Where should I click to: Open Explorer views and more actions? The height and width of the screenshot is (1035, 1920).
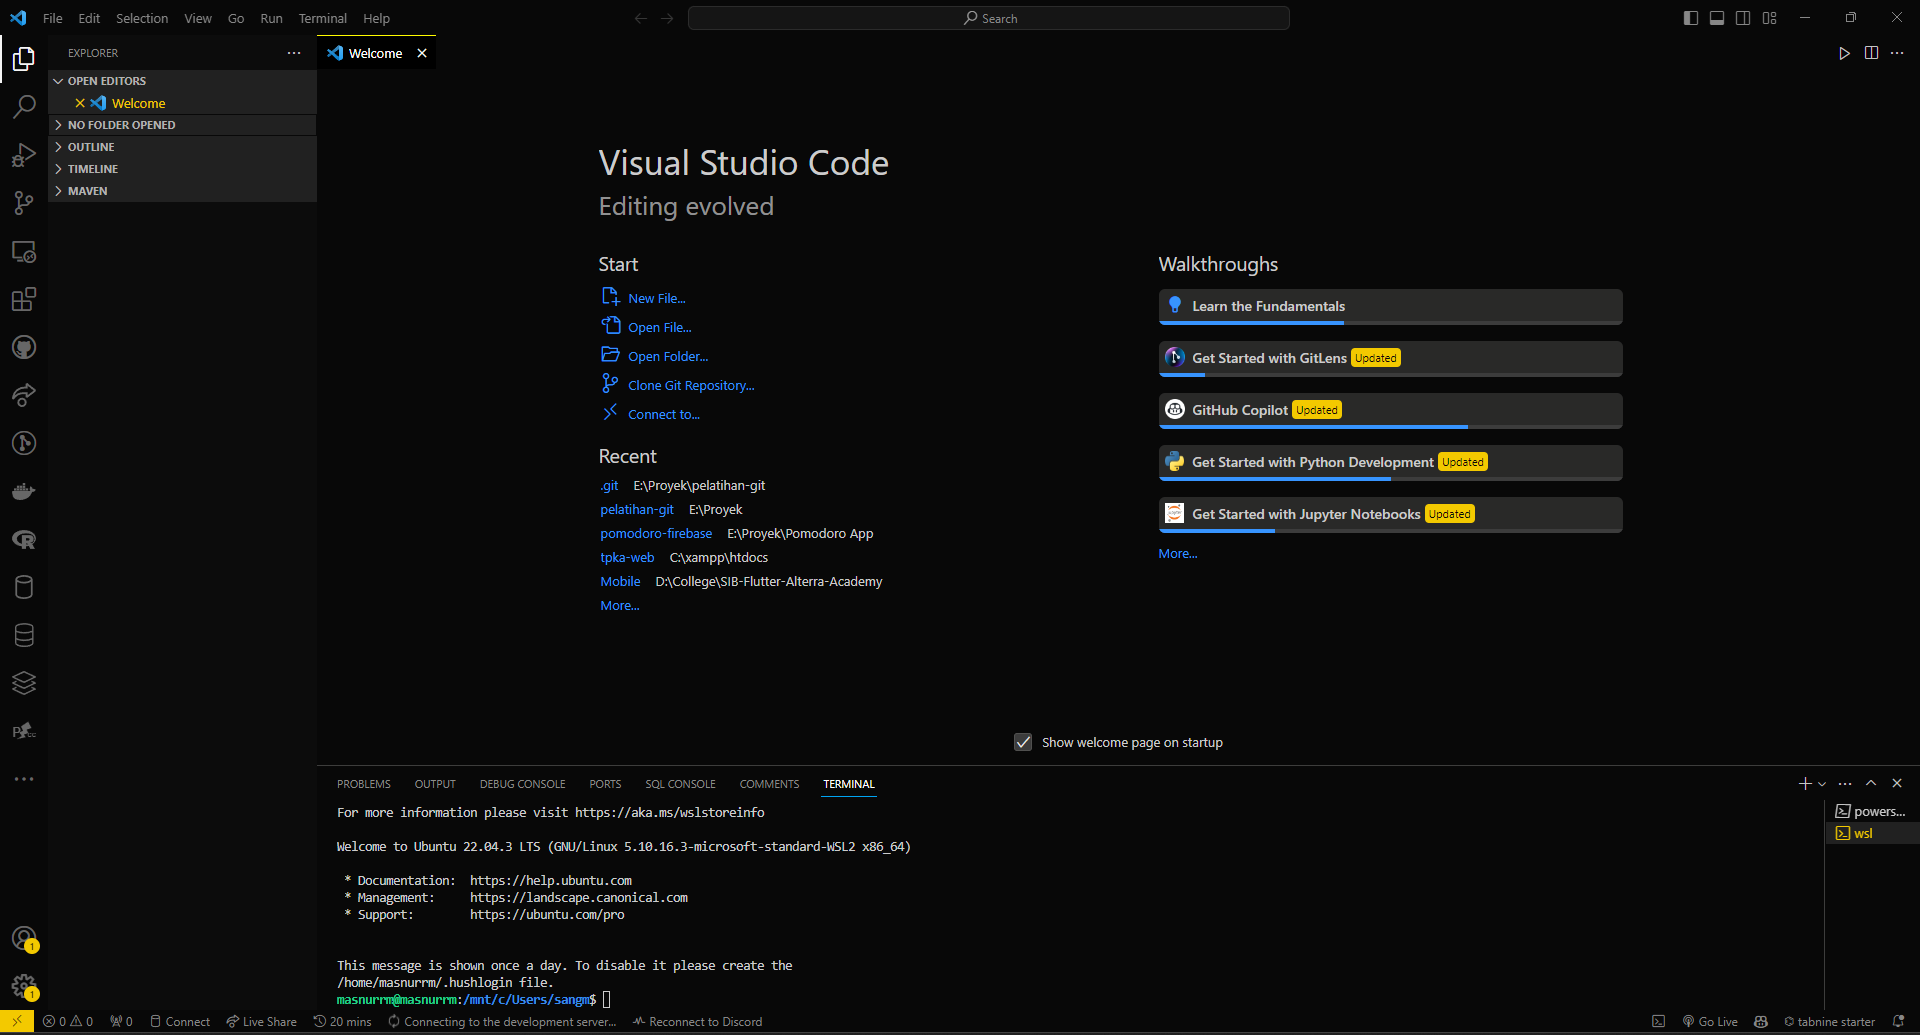pyautogui.click(x=294, y=53)
